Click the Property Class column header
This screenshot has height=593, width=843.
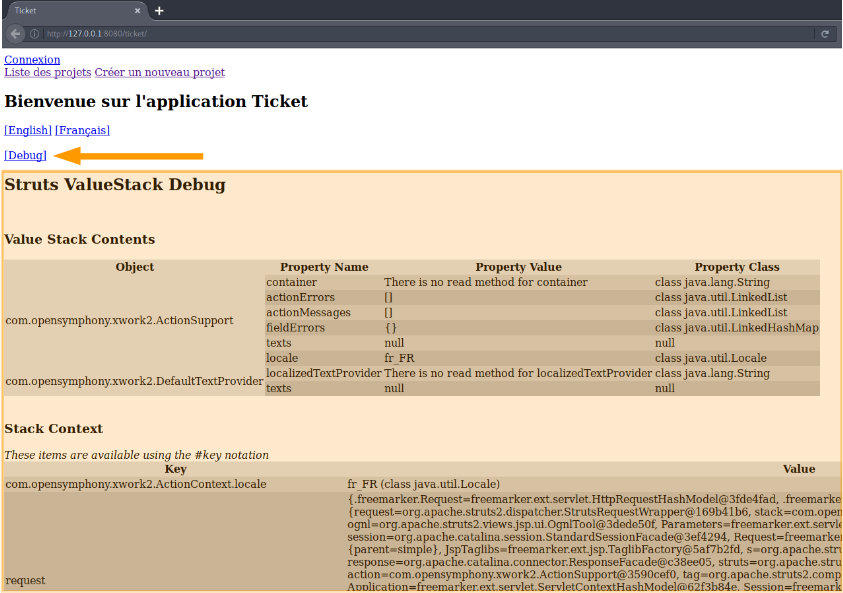tap(737, 267)
